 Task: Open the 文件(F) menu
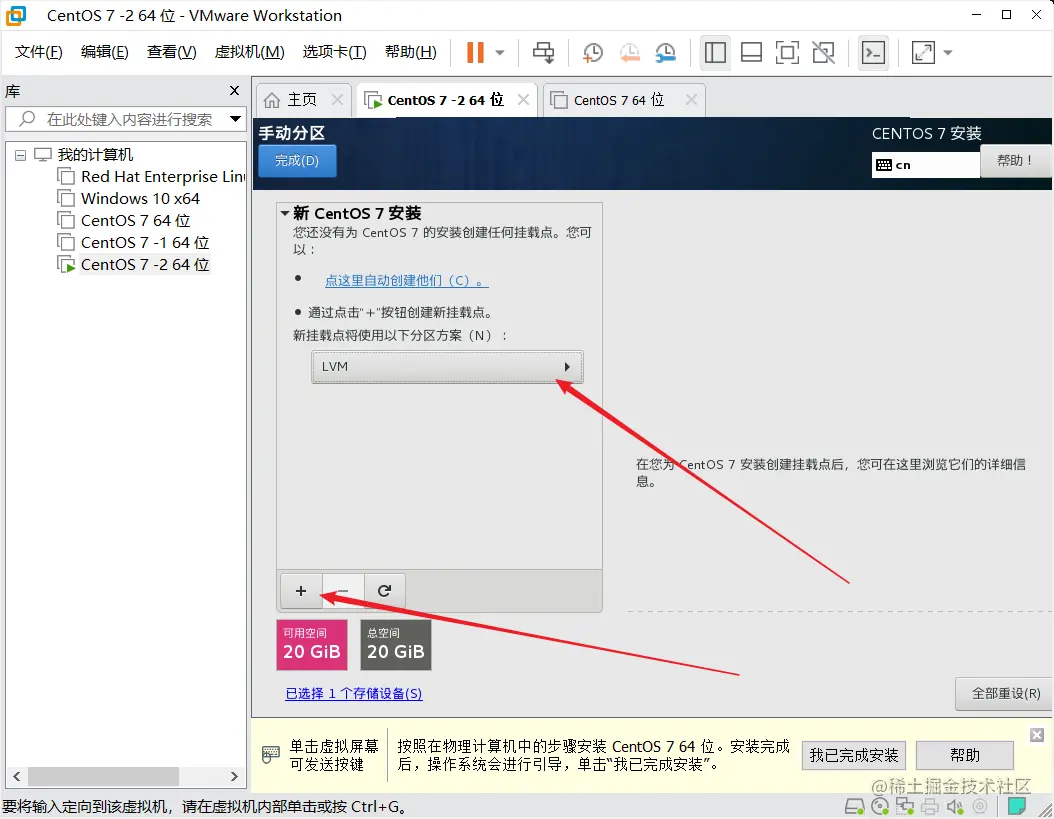[38, 52]
